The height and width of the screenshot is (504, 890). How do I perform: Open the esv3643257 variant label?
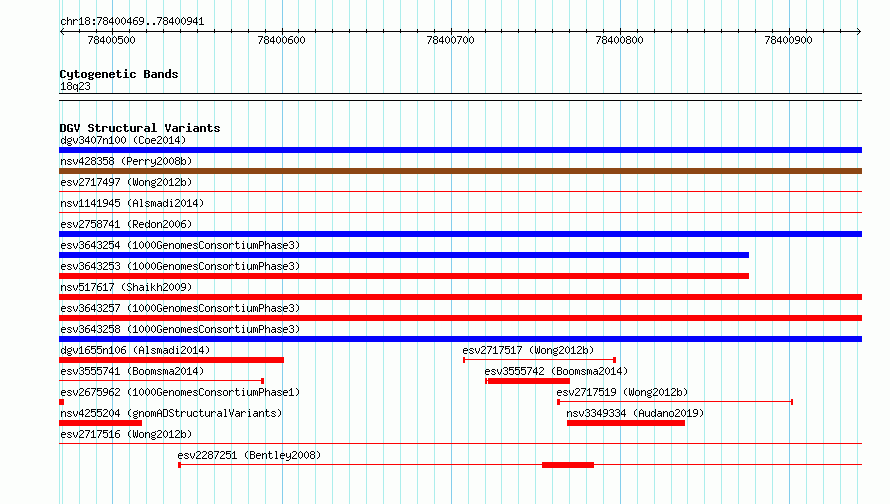[180, 308]
